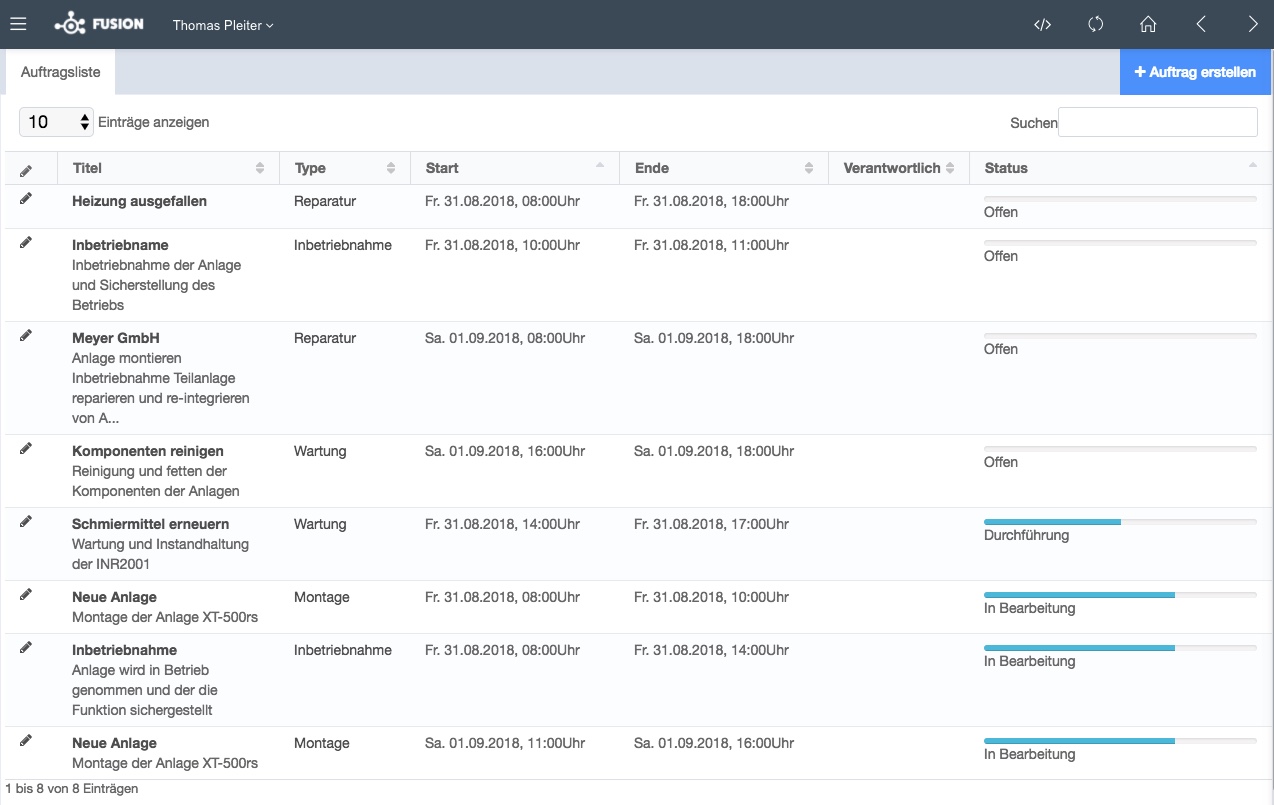Edit the Komponenten reinigen order
Viewport: 1274px width, 805px height.
click(x=26, y=449)
